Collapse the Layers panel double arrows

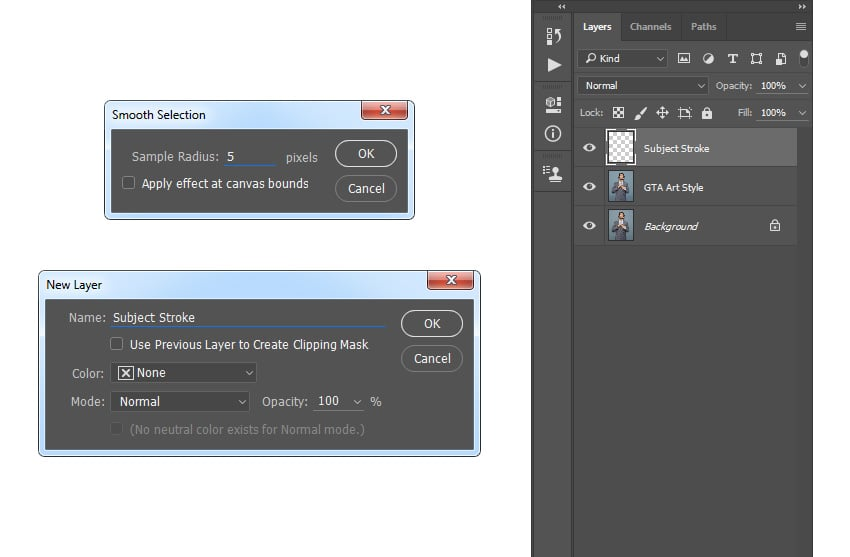click(x=802, y=7)
